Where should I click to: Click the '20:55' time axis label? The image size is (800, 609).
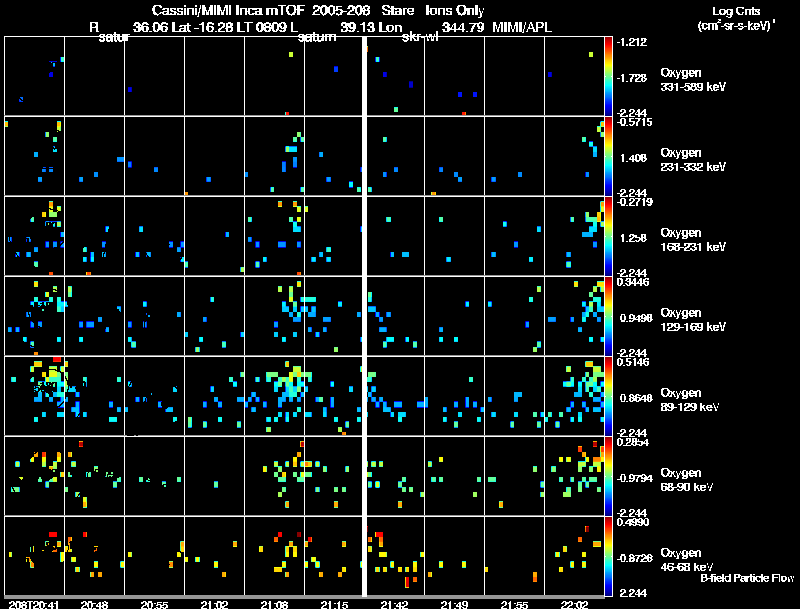155,605
